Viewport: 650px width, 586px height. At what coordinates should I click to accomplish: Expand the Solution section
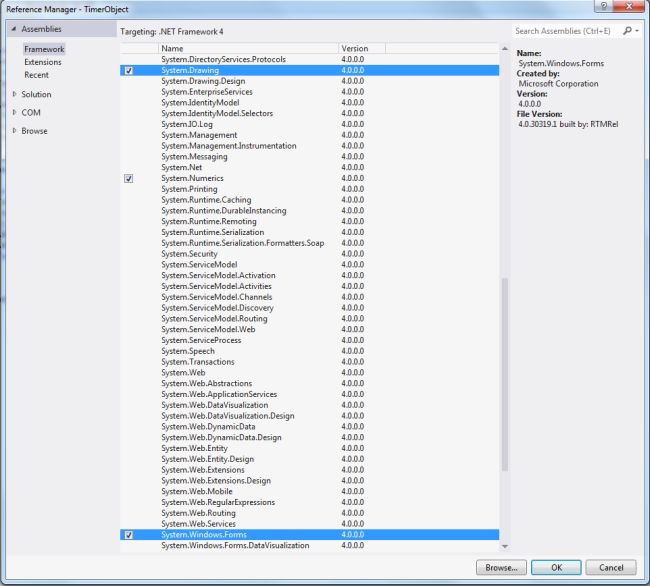[x=15, y=94]
